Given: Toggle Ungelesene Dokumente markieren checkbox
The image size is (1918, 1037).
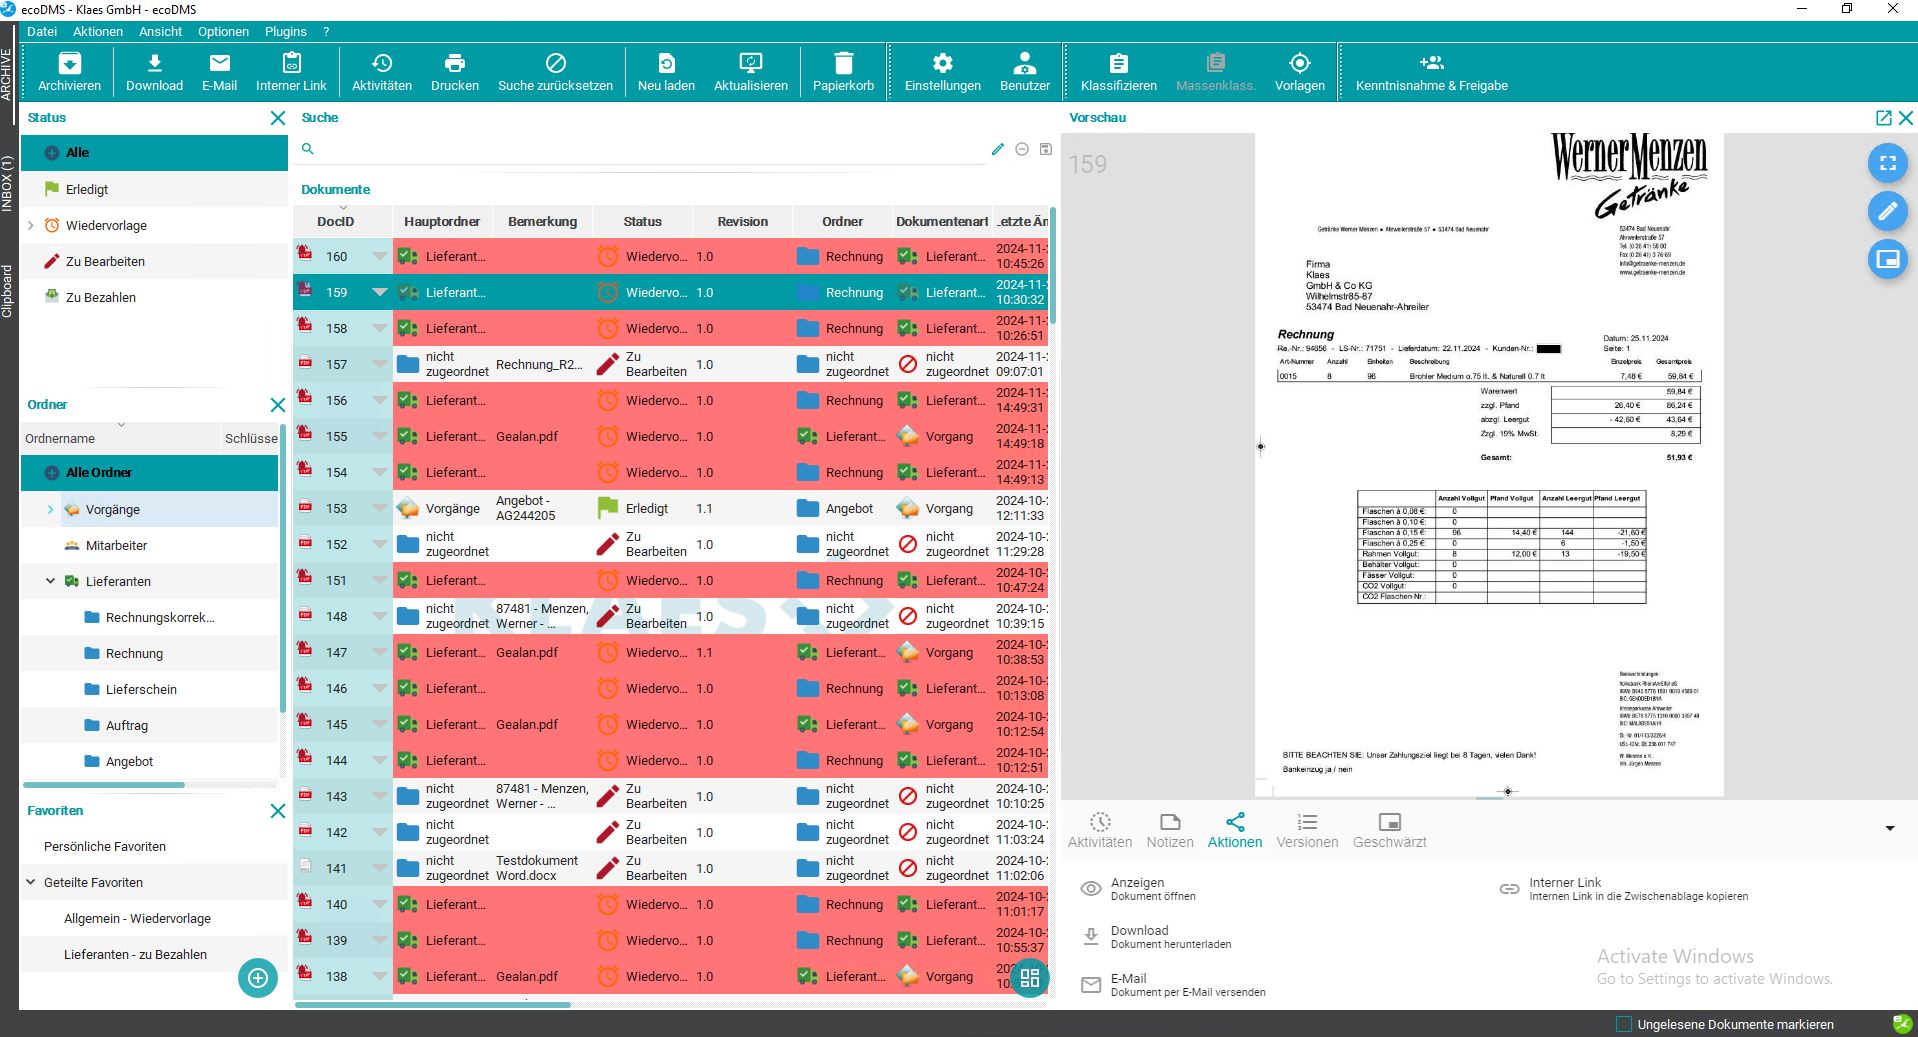Looking at the screenshot, I should click(x=1624, y=1024).
